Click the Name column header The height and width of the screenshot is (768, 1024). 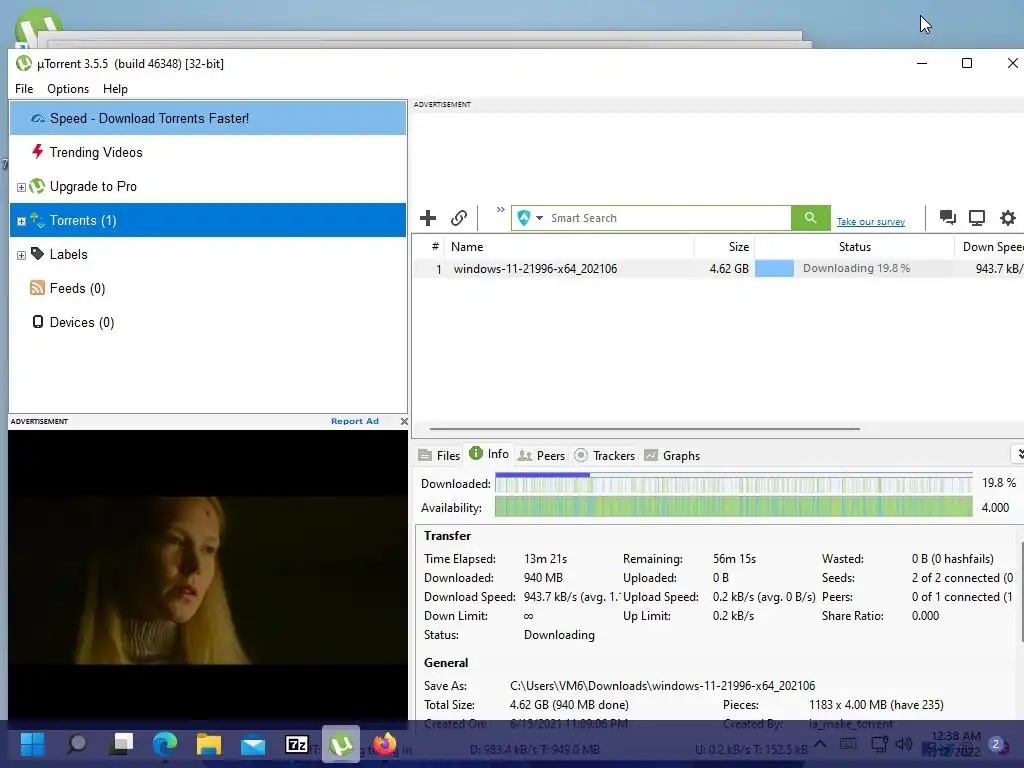point(569,247)
